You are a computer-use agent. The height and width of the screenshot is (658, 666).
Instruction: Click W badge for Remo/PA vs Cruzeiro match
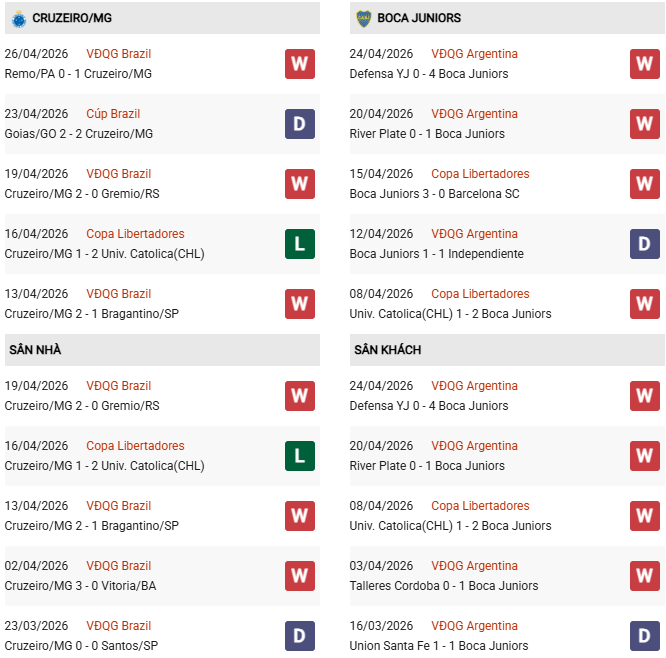[300, 64]
